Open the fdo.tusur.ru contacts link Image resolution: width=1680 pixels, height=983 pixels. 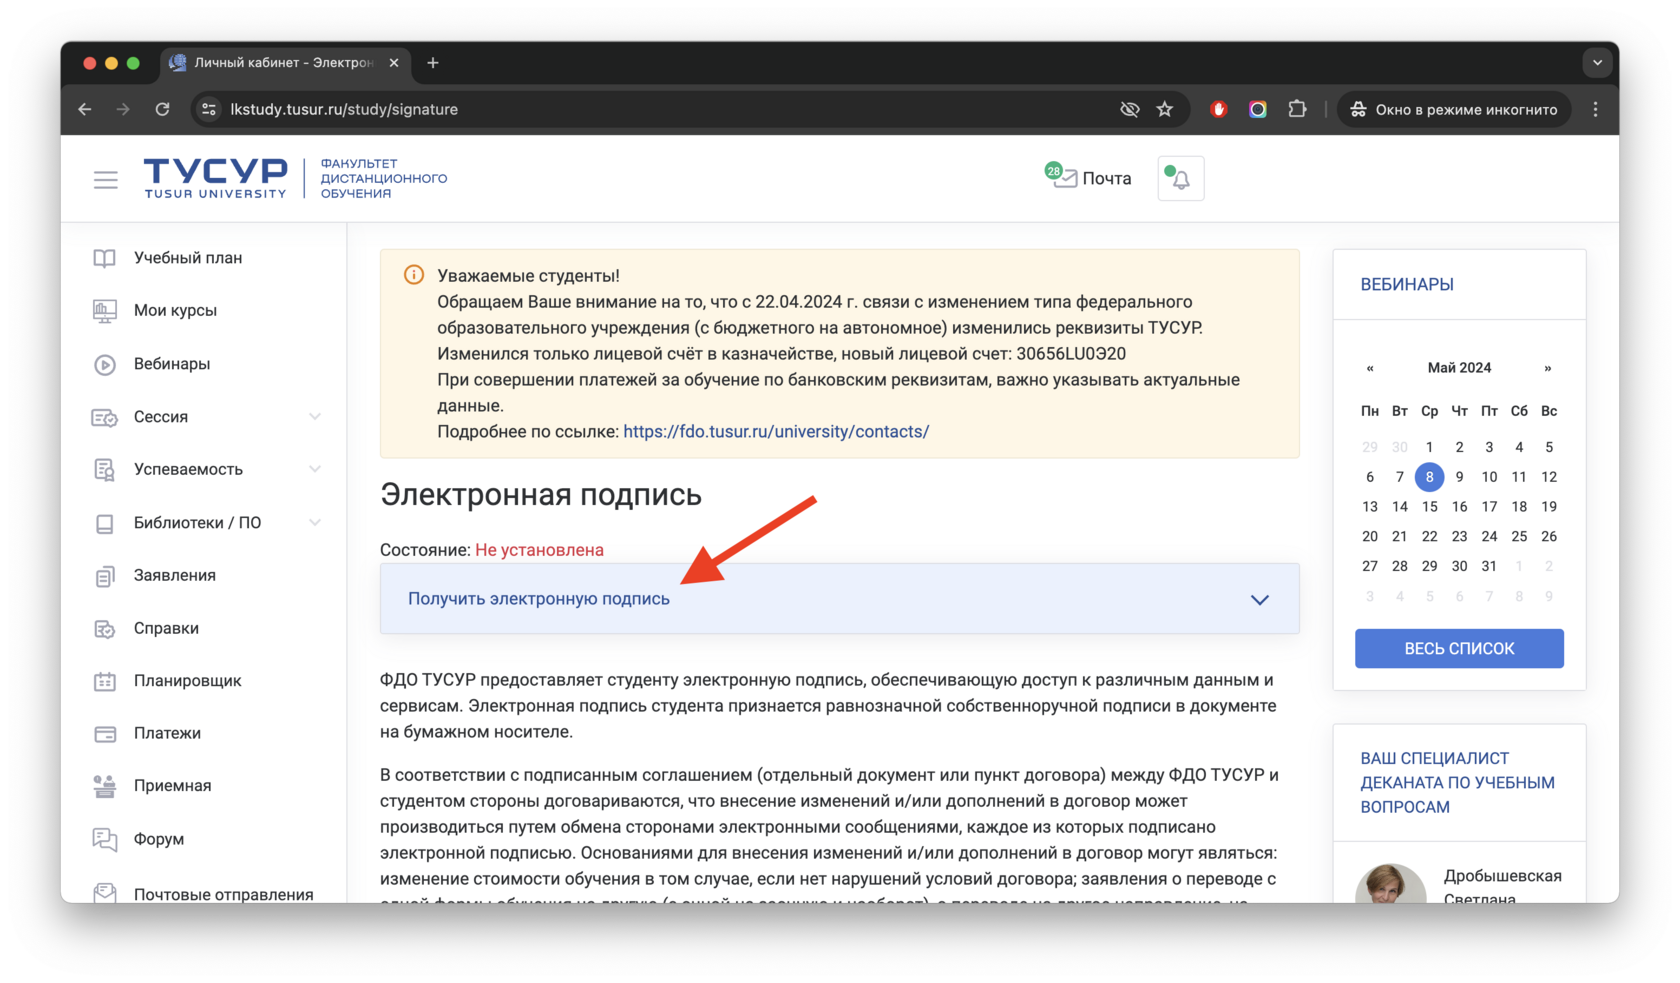(x=776, y=432)
